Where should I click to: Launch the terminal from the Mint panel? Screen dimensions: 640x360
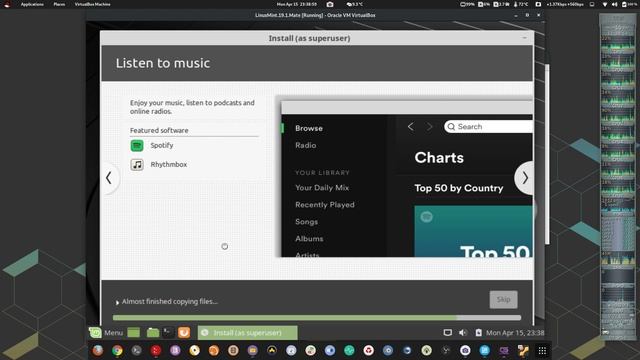pos(168,333)
